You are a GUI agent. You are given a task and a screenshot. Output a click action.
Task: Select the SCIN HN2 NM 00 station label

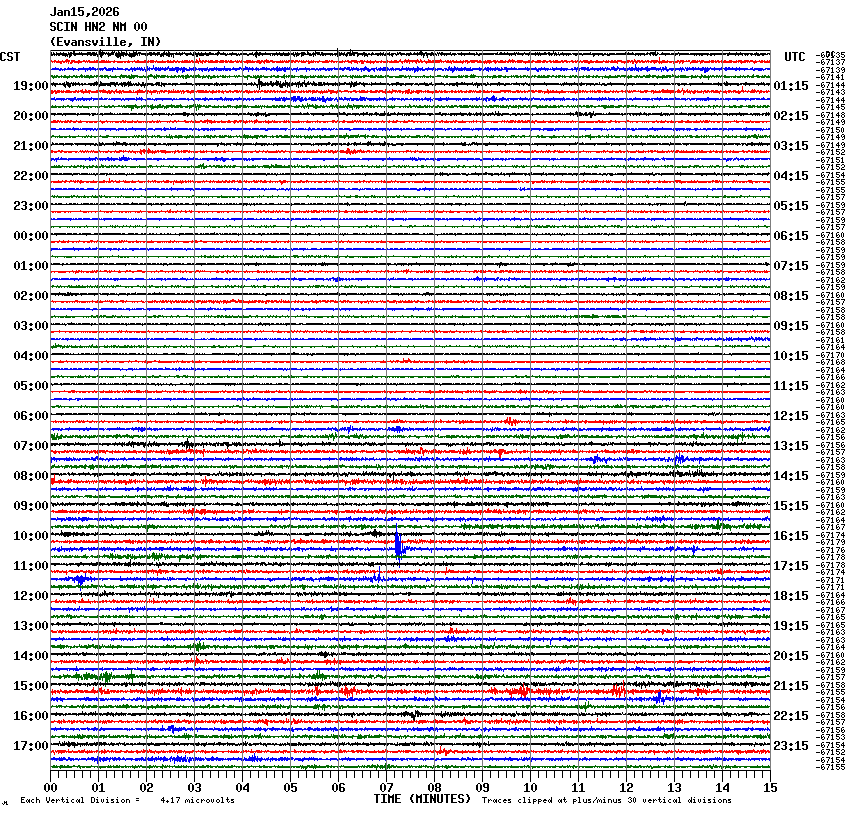point(98,27)
